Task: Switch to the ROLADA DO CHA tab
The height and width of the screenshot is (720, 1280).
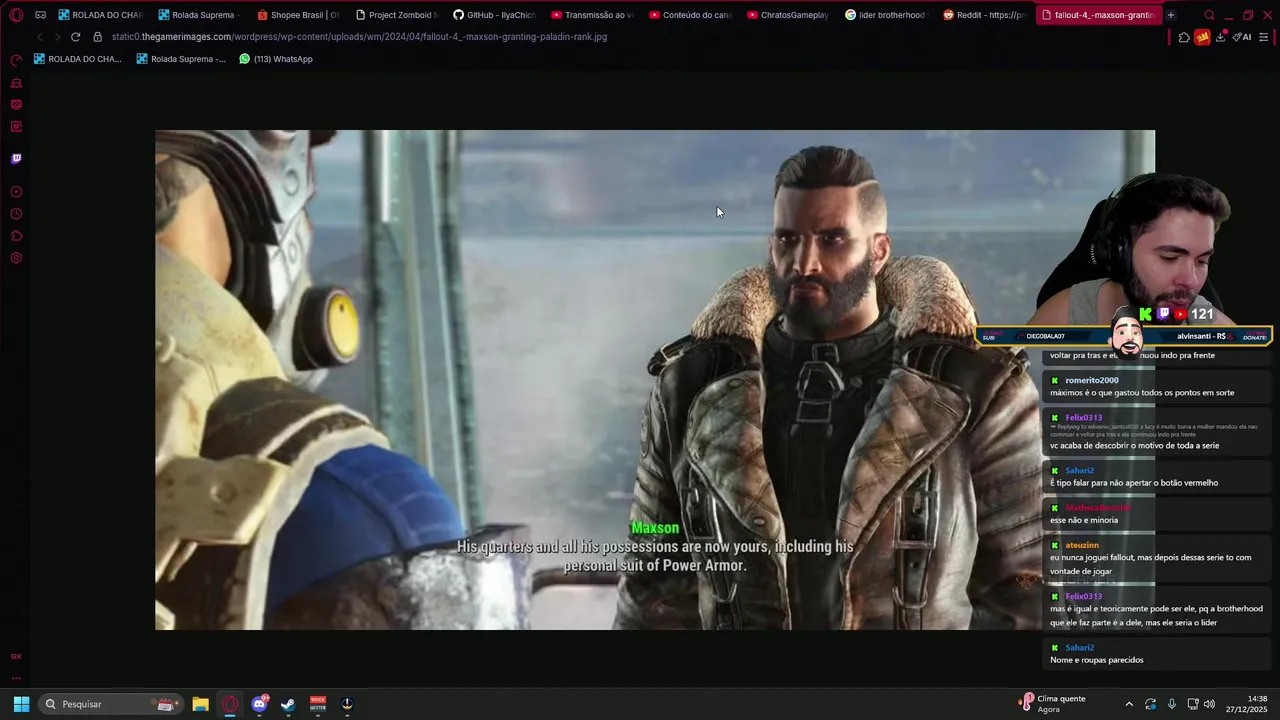Action: click(x=100, y=15)
